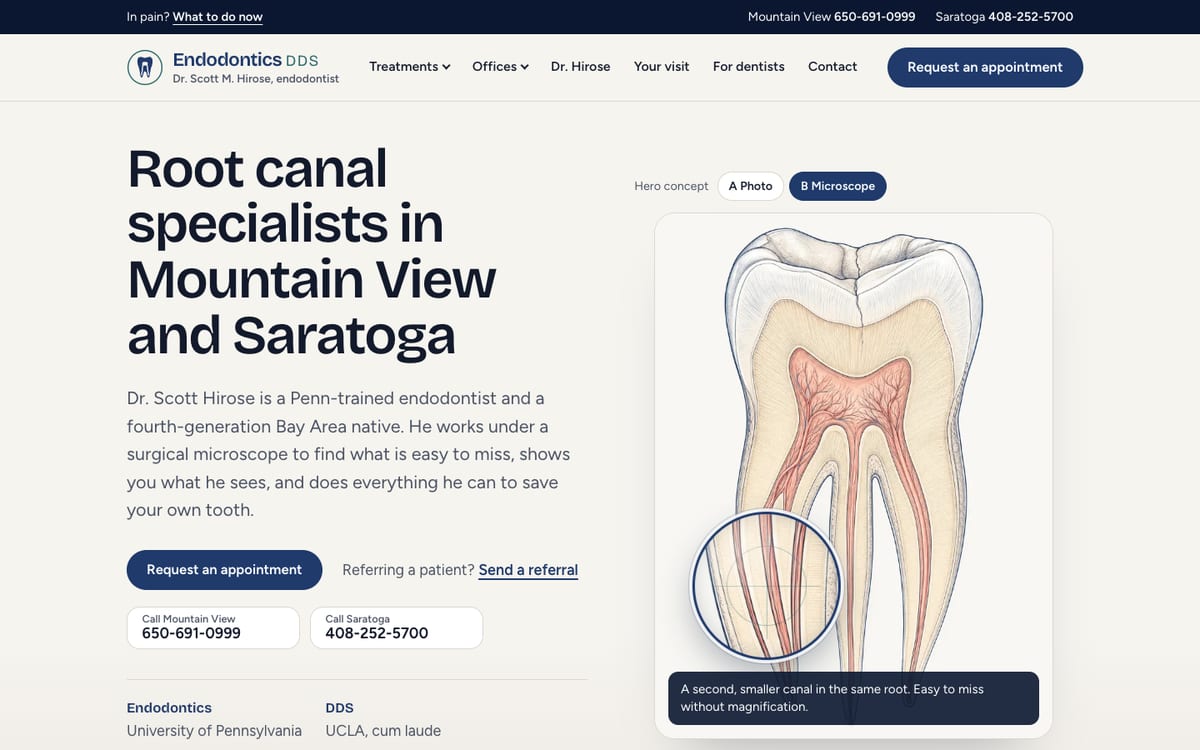This screenshot has width=1200, height=750.
Task: Click the logo subtitle Dr. Scott M. Hirose, endodontist
Action: click(256, 79)
